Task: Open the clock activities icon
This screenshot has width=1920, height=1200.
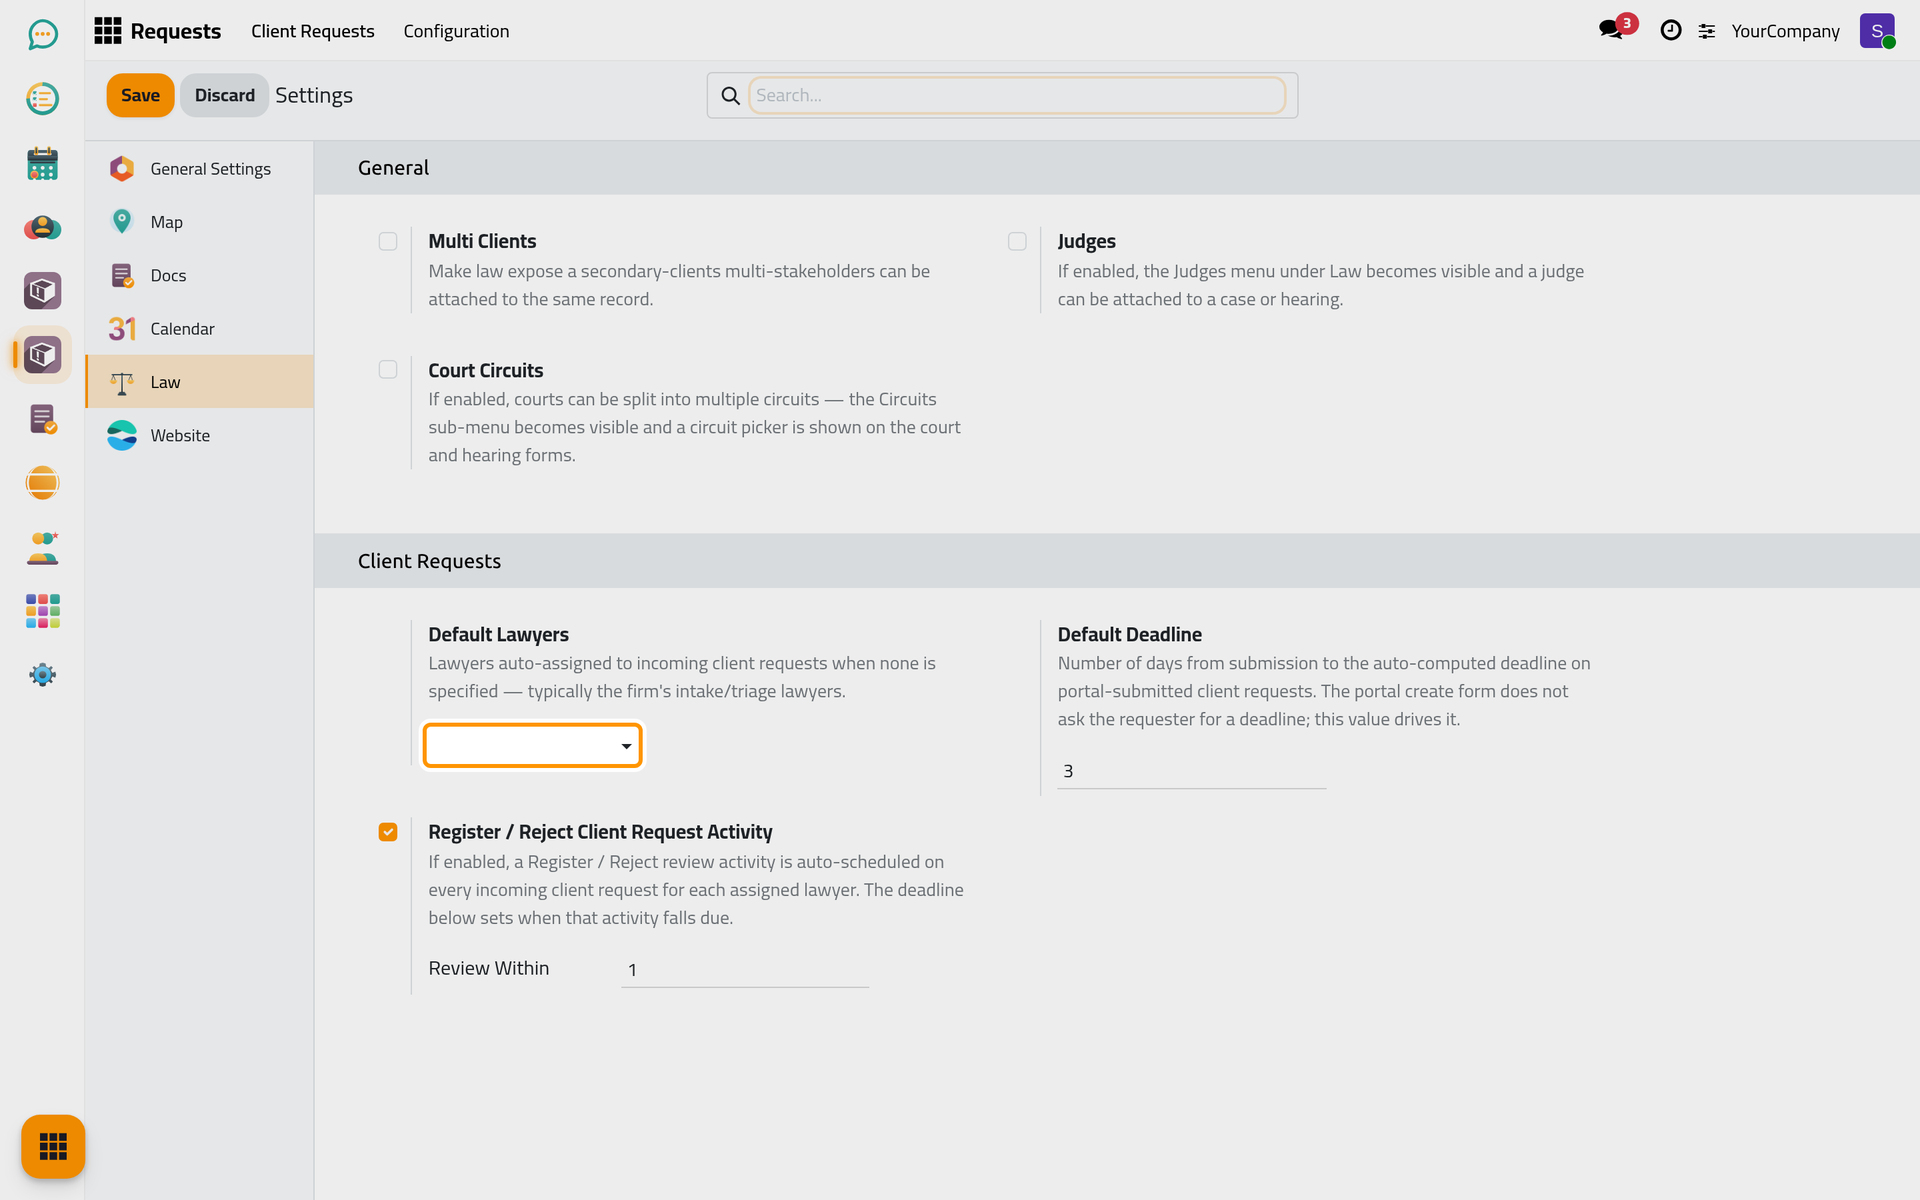Action: [x=1670, y=31]
